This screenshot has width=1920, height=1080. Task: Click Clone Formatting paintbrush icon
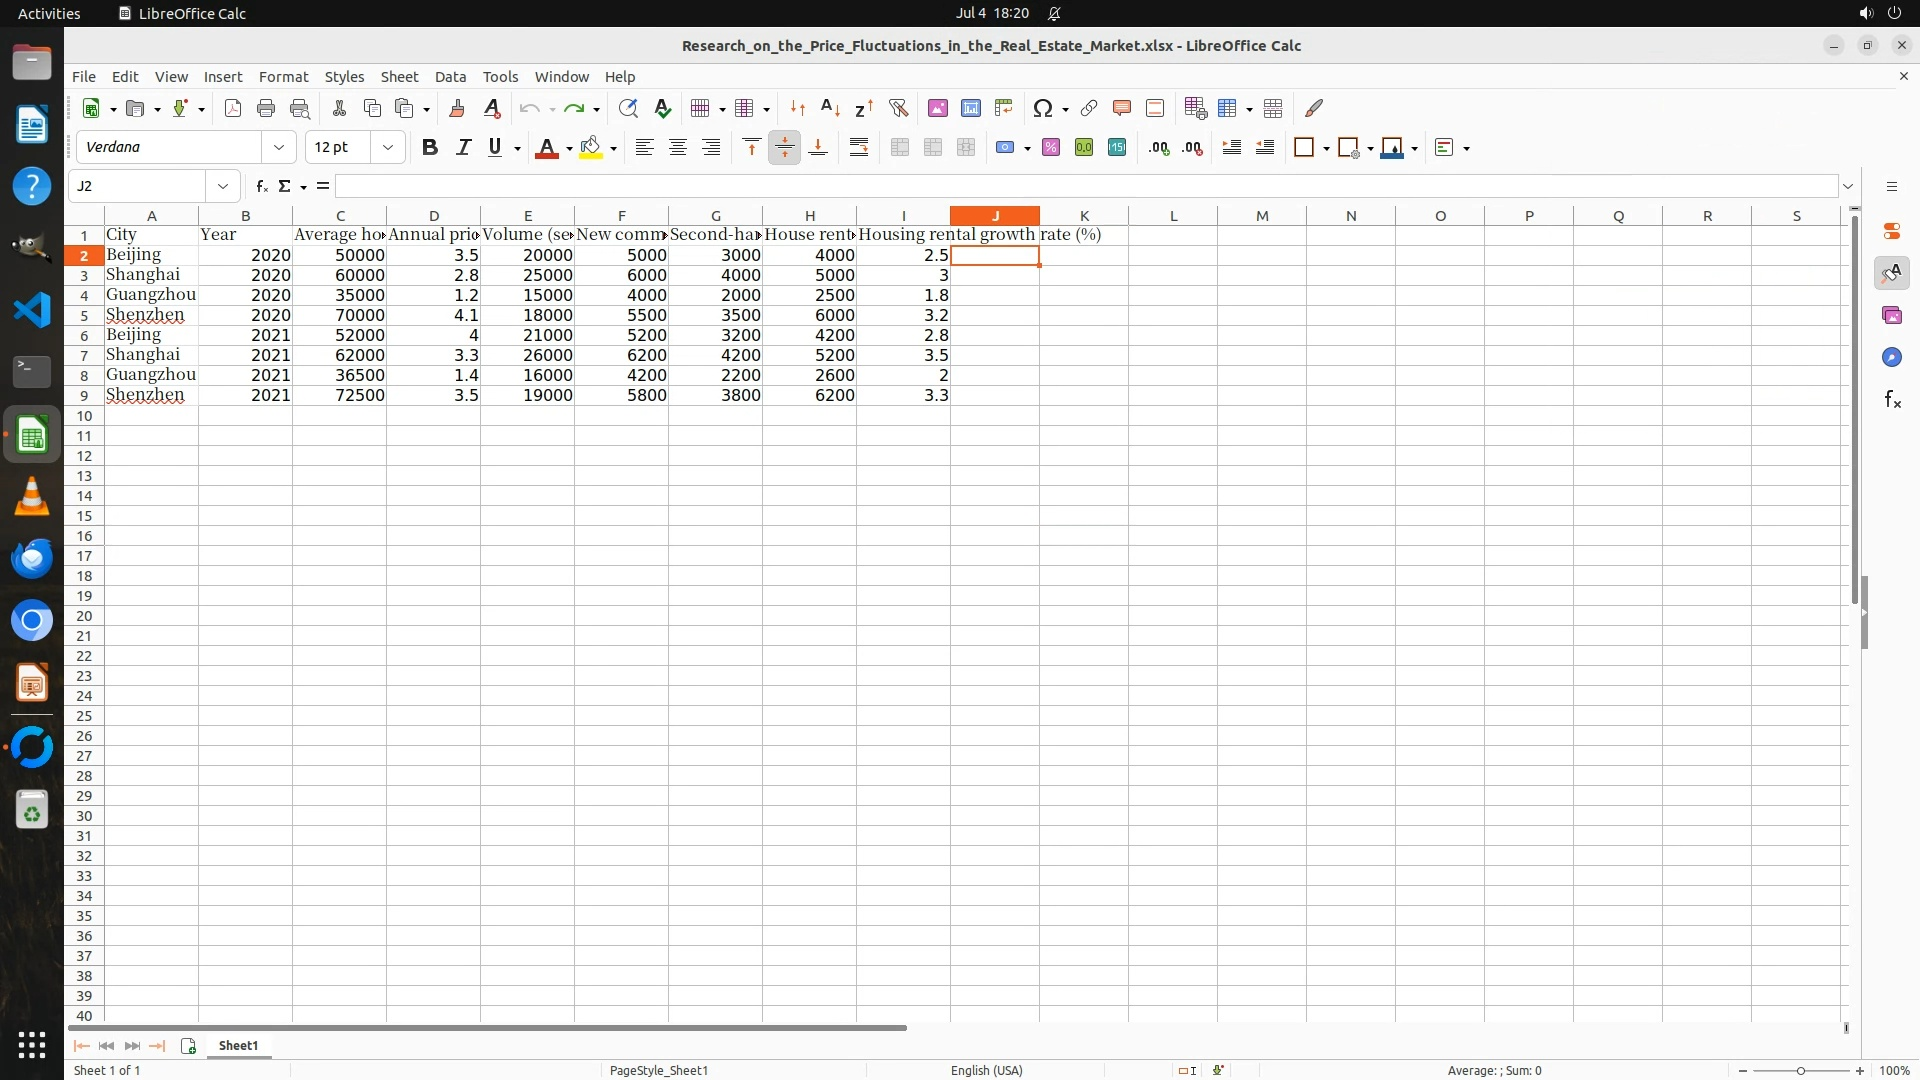[457, 108]
